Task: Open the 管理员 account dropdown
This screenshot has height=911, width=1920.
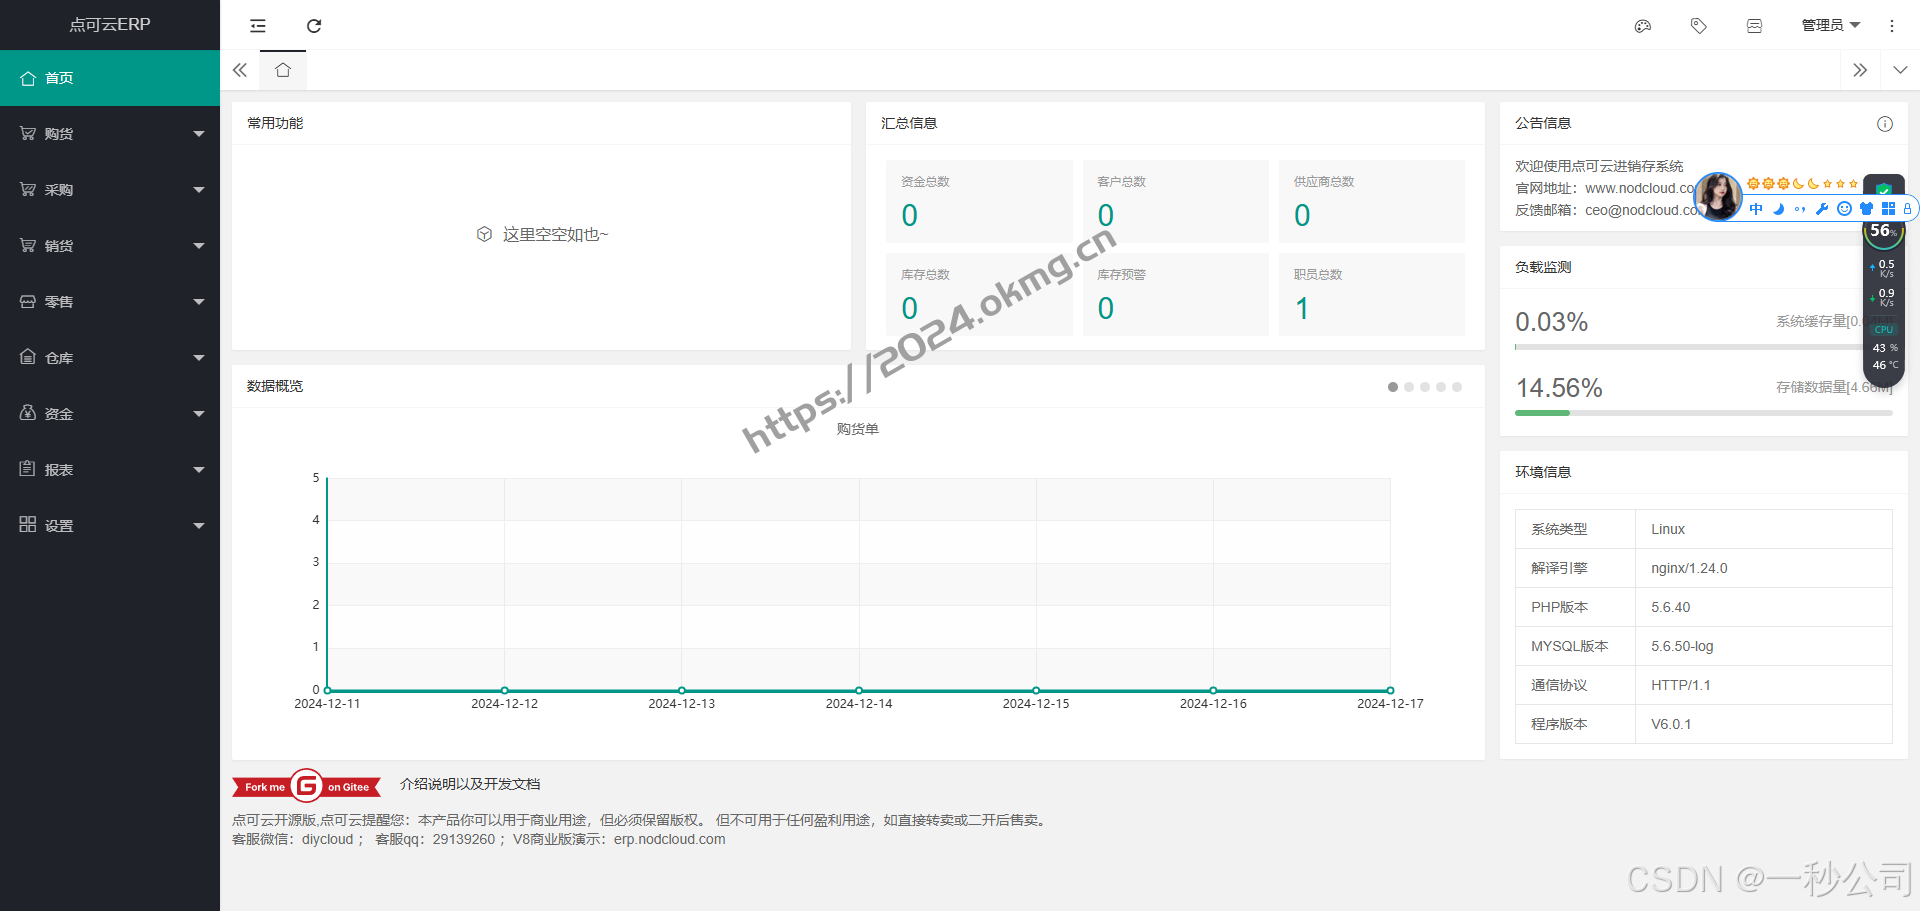Action: (1830, 25)
